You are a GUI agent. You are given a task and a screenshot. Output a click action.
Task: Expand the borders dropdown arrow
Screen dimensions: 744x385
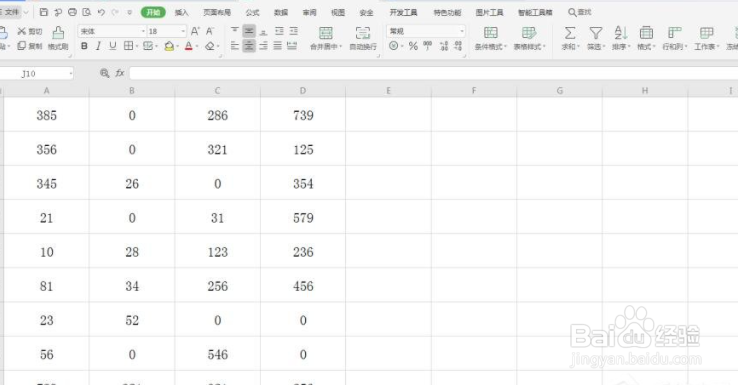137,47
